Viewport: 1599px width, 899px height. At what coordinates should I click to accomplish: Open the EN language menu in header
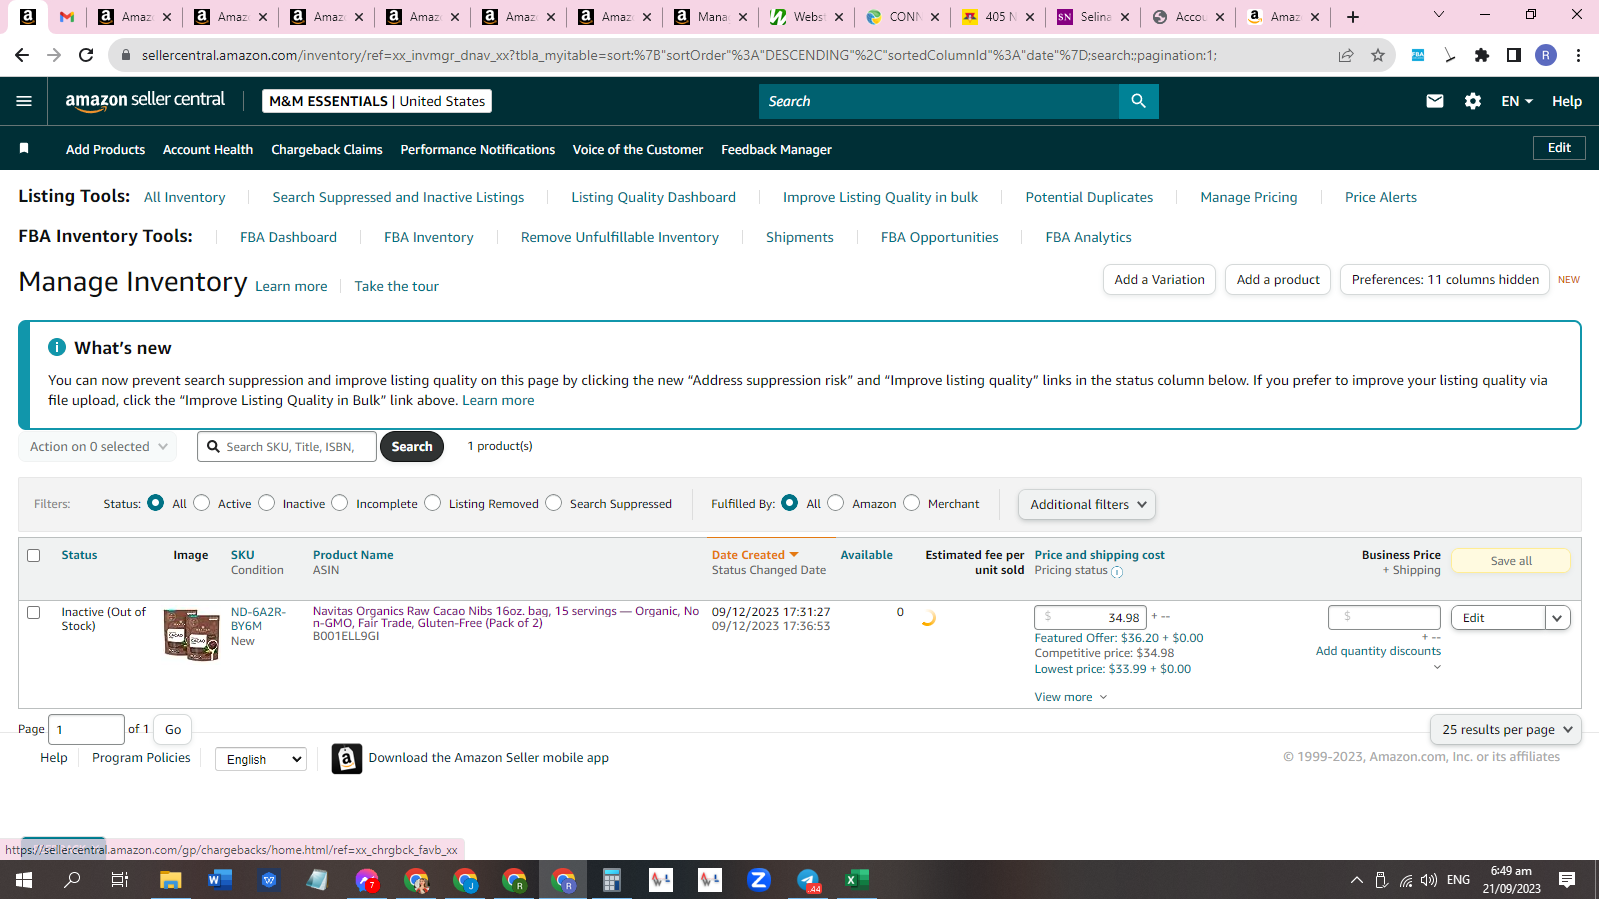tap(1517, 101)
